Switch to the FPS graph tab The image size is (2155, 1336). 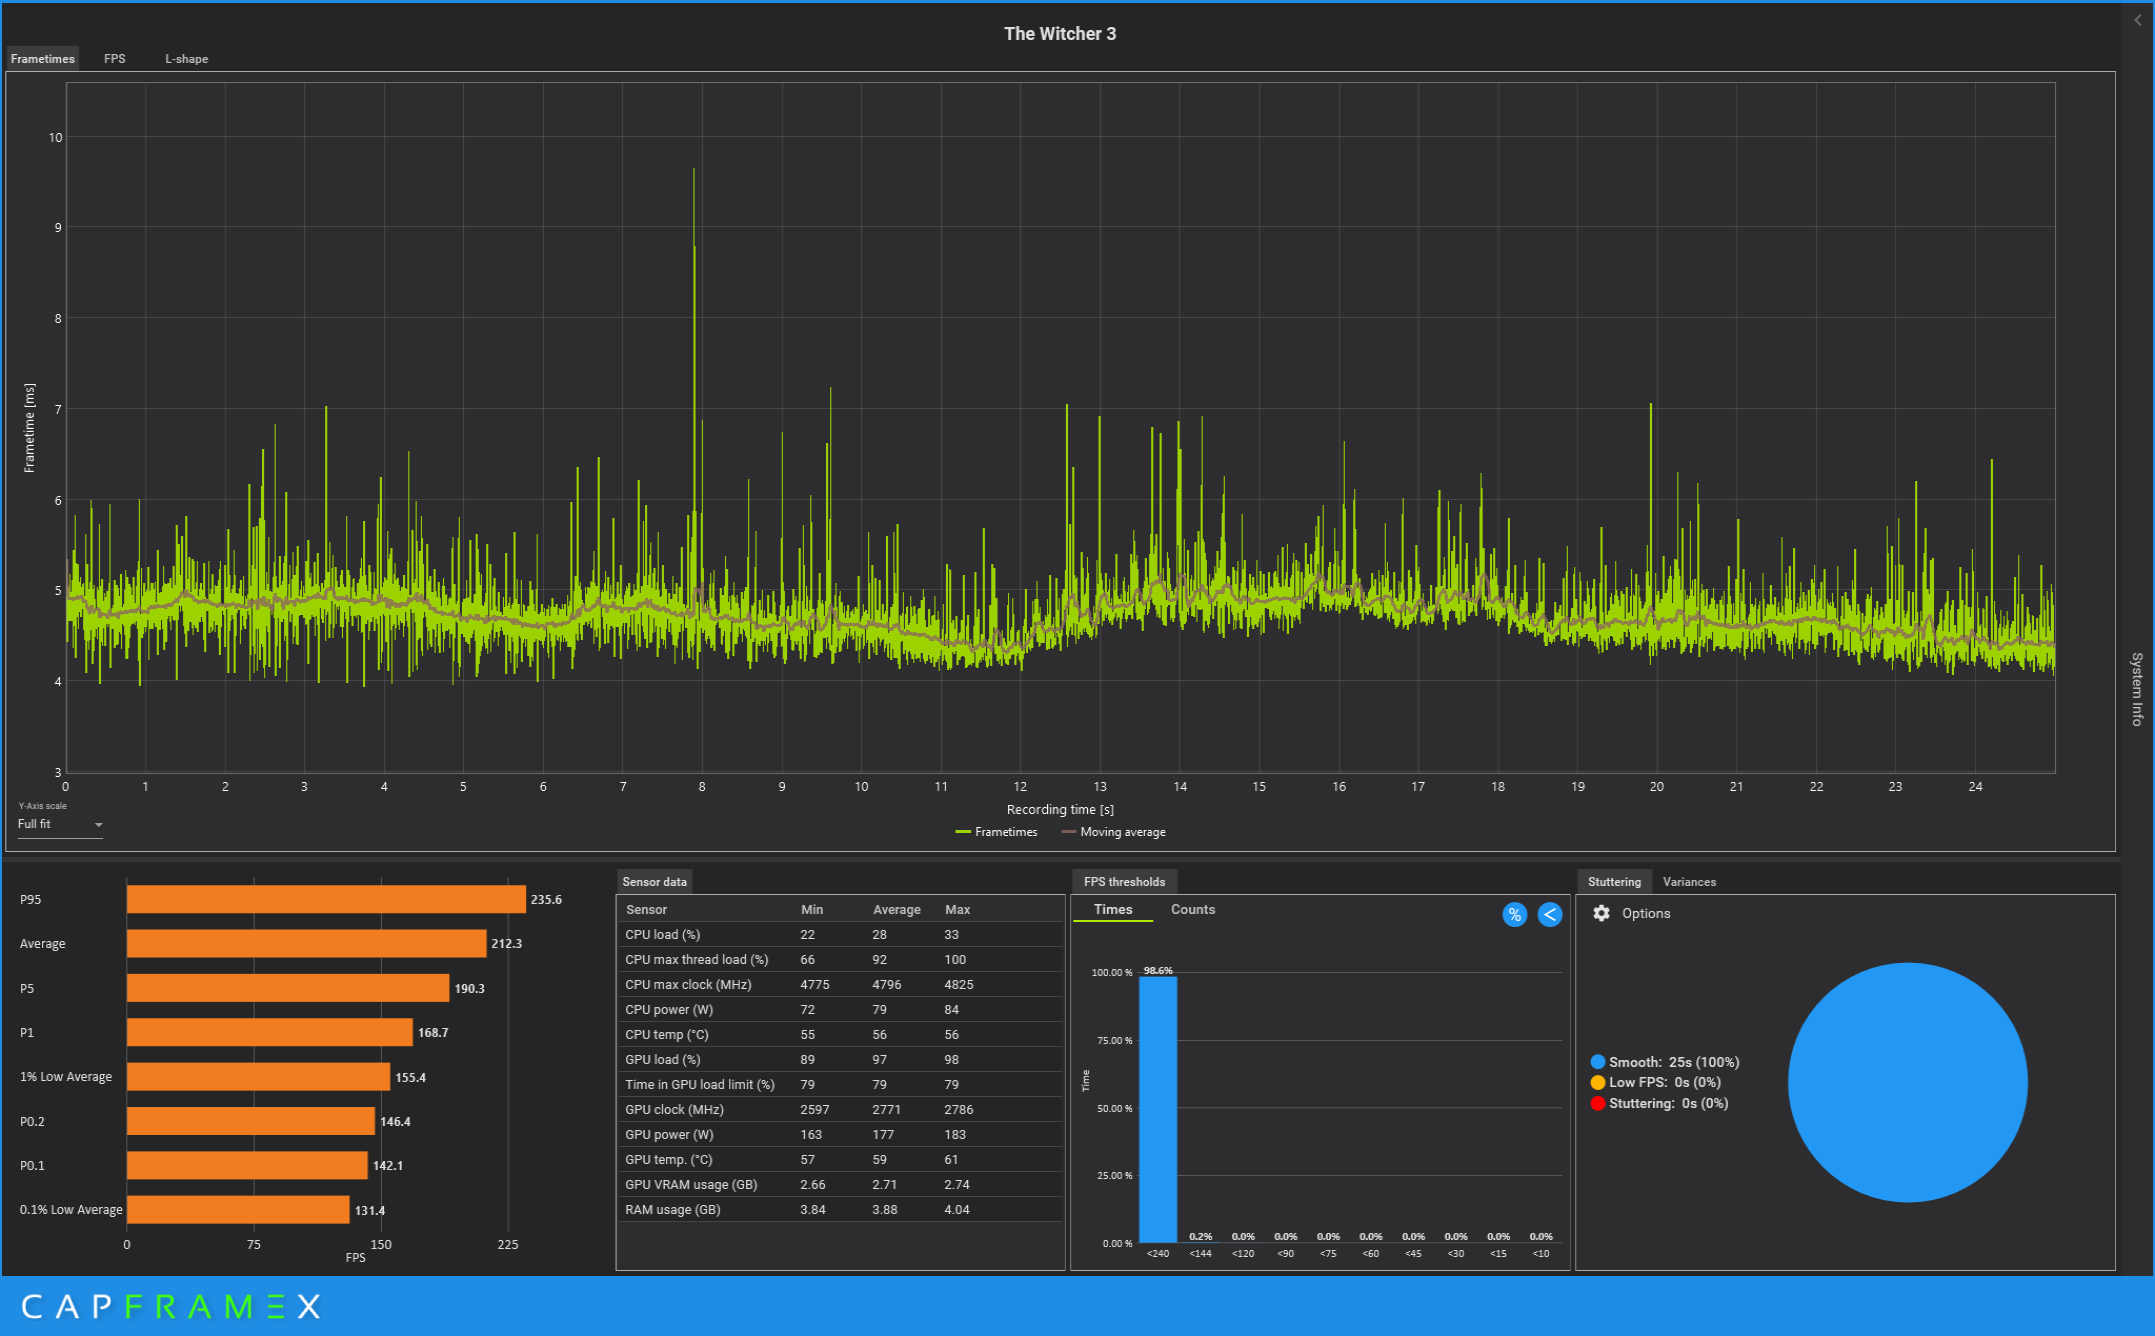coord(115,59)
